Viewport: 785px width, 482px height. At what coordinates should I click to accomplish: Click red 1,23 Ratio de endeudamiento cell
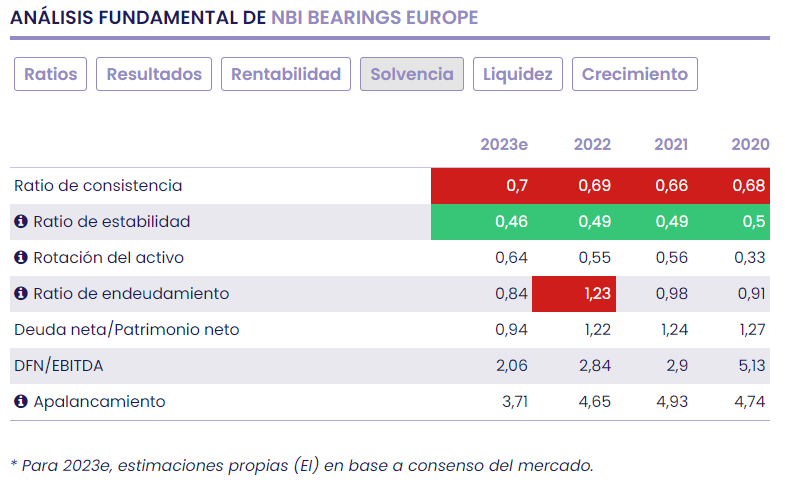574,294
